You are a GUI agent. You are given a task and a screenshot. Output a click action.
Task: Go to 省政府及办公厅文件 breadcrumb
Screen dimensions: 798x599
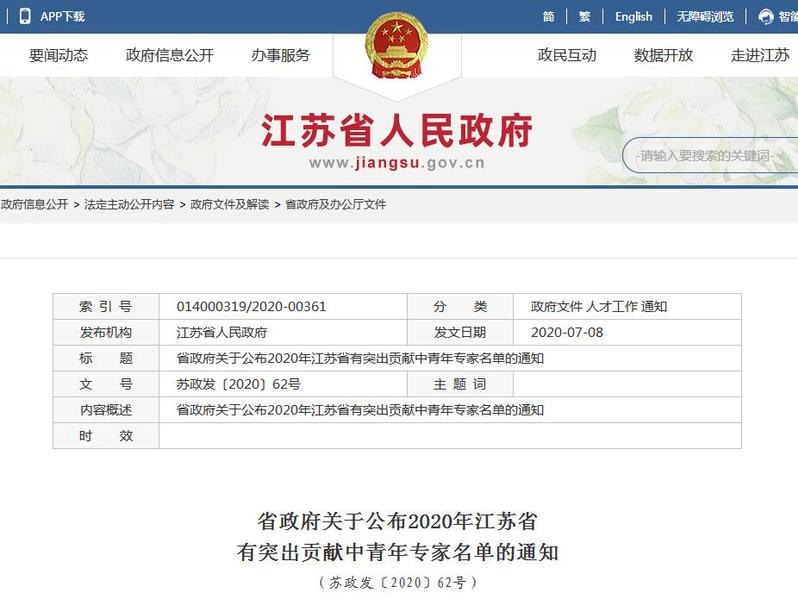tap(335, 204)
